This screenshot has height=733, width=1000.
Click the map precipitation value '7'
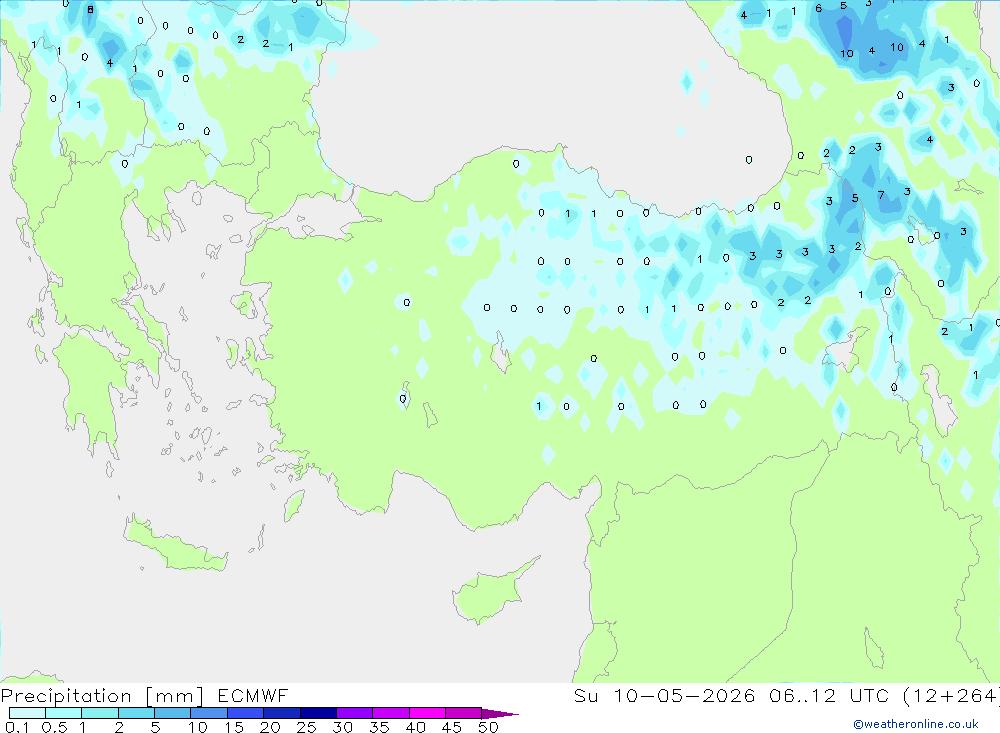881,195
